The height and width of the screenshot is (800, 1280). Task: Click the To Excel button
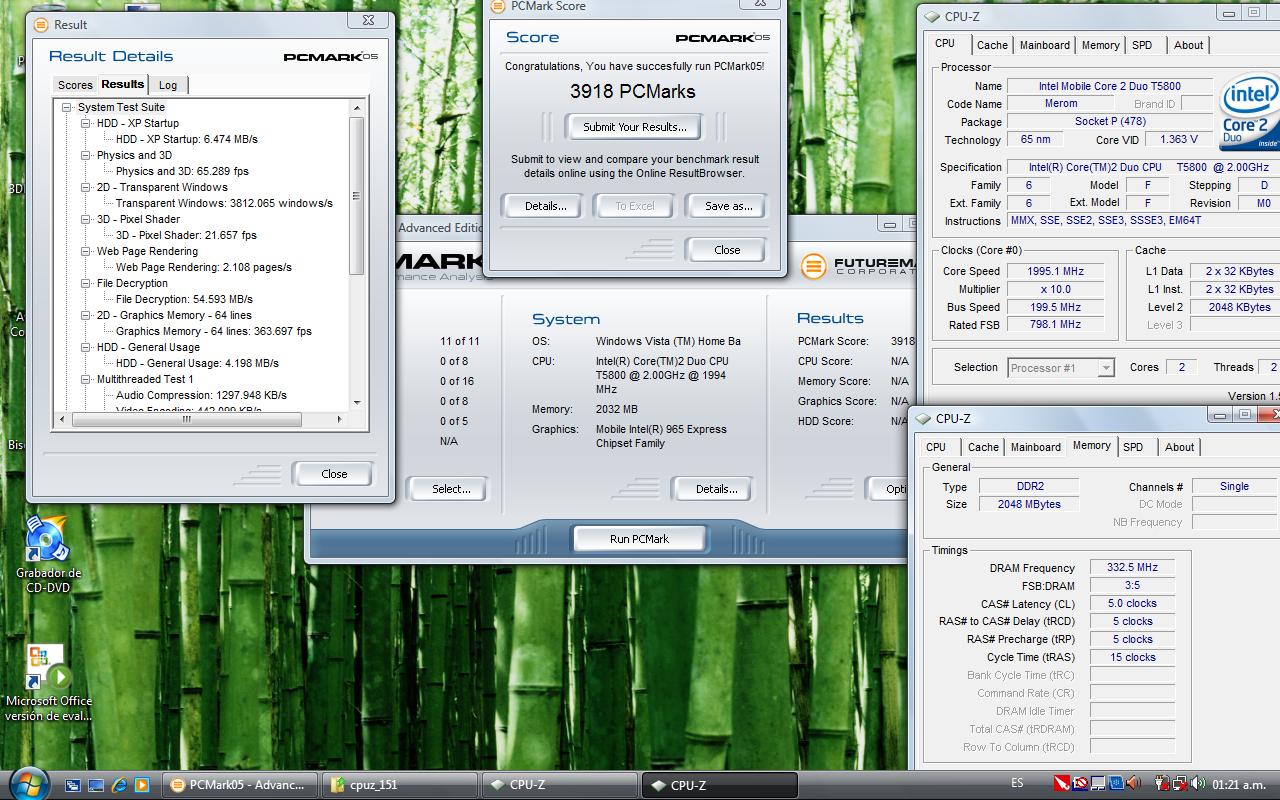[x=635, y=206]
